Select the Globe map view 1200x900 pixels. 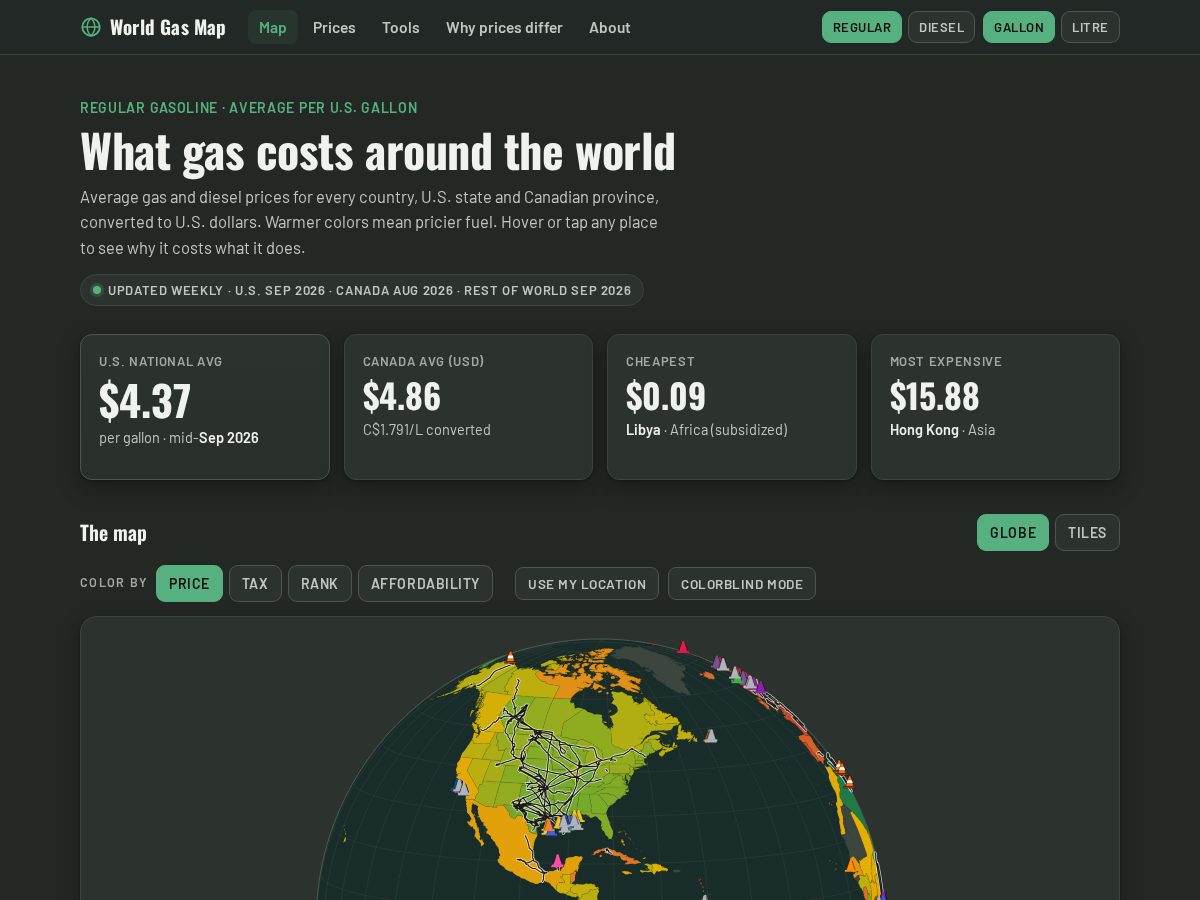[x=1013, y=533]
